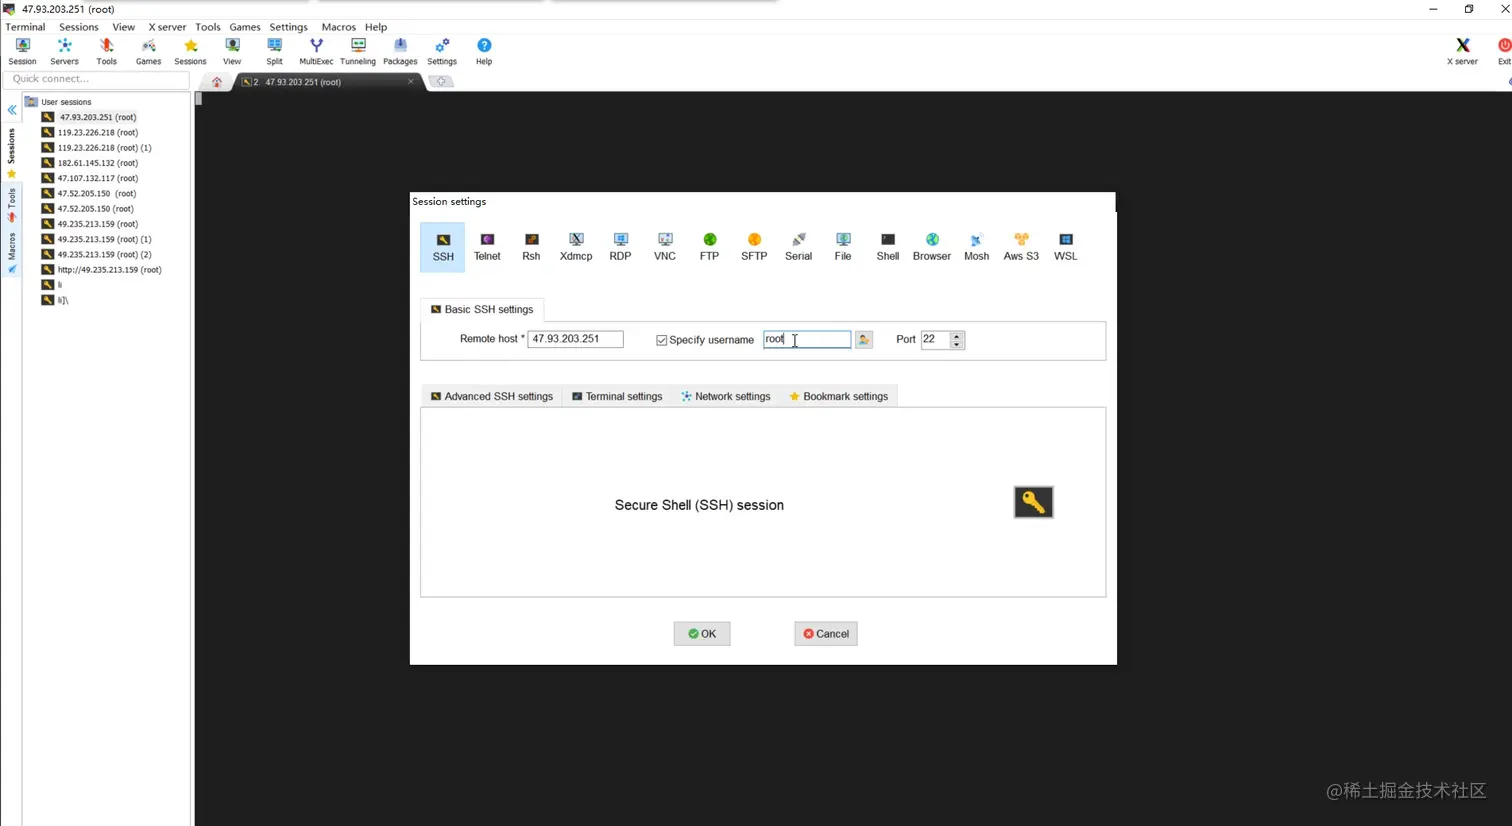
Task: Open the Settings toolbar icon
Action: [442, 51]
